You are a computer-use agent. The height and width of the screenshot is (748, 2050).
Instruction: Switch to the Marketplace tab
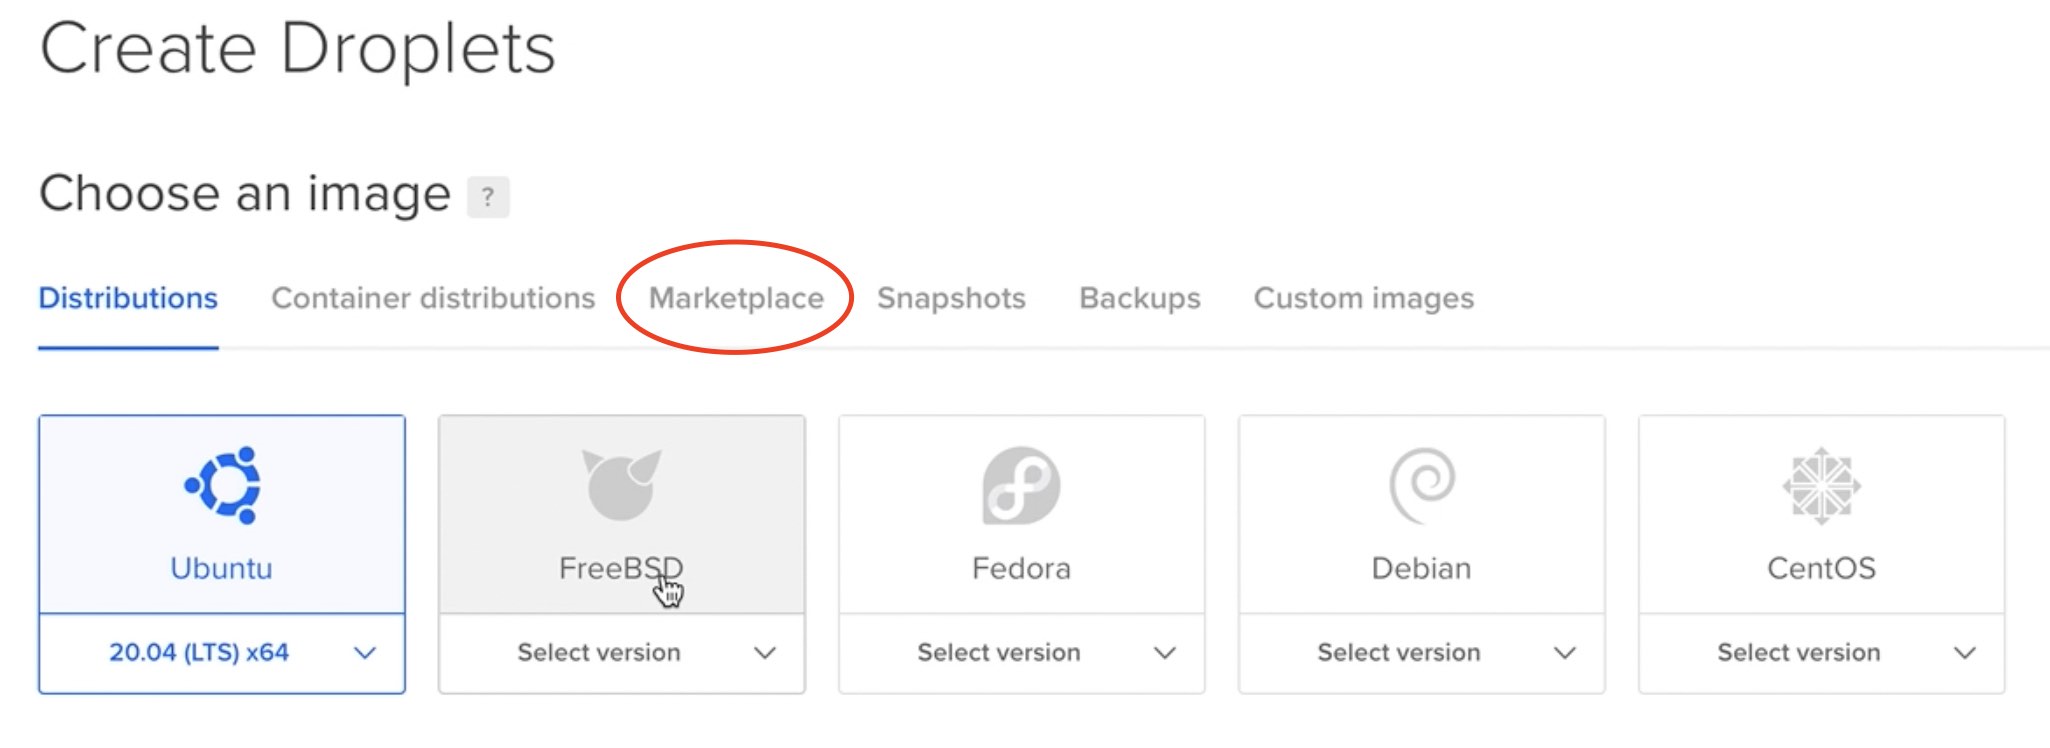coord(736,298)
